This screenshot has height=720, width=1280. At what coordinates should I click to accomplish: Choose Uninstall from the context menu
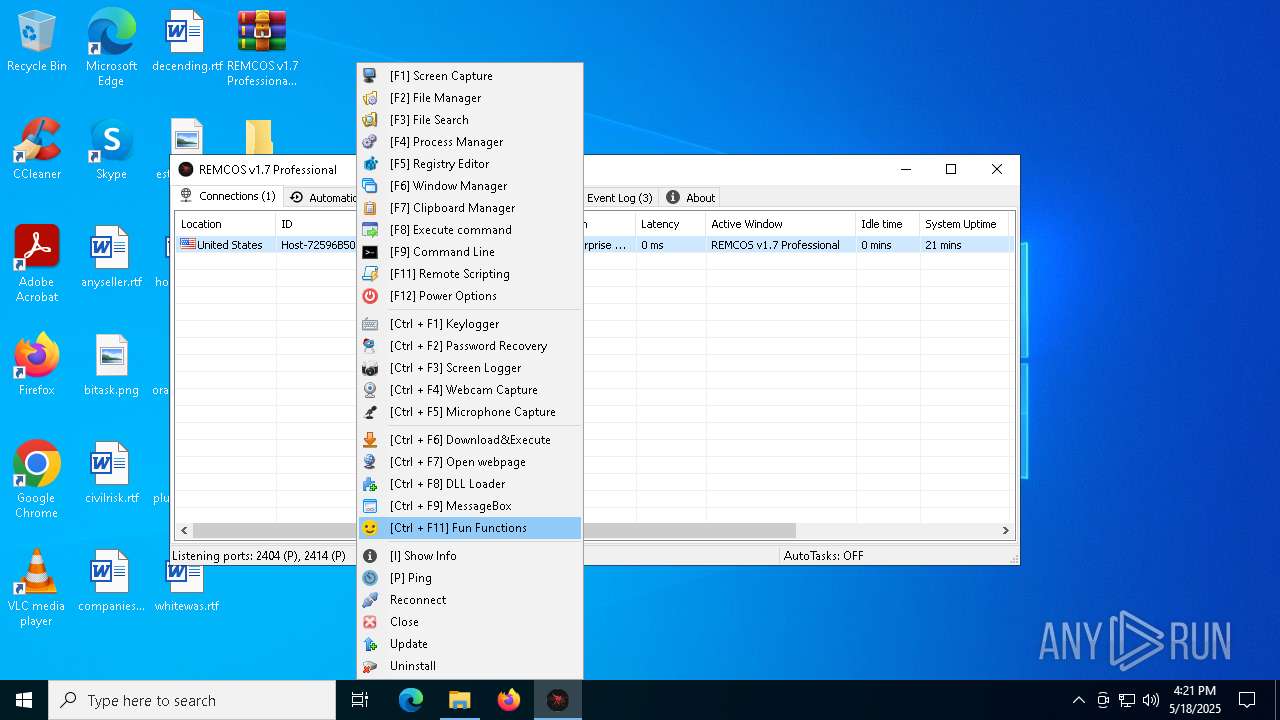pyautogui.click(x=470, y=666)
